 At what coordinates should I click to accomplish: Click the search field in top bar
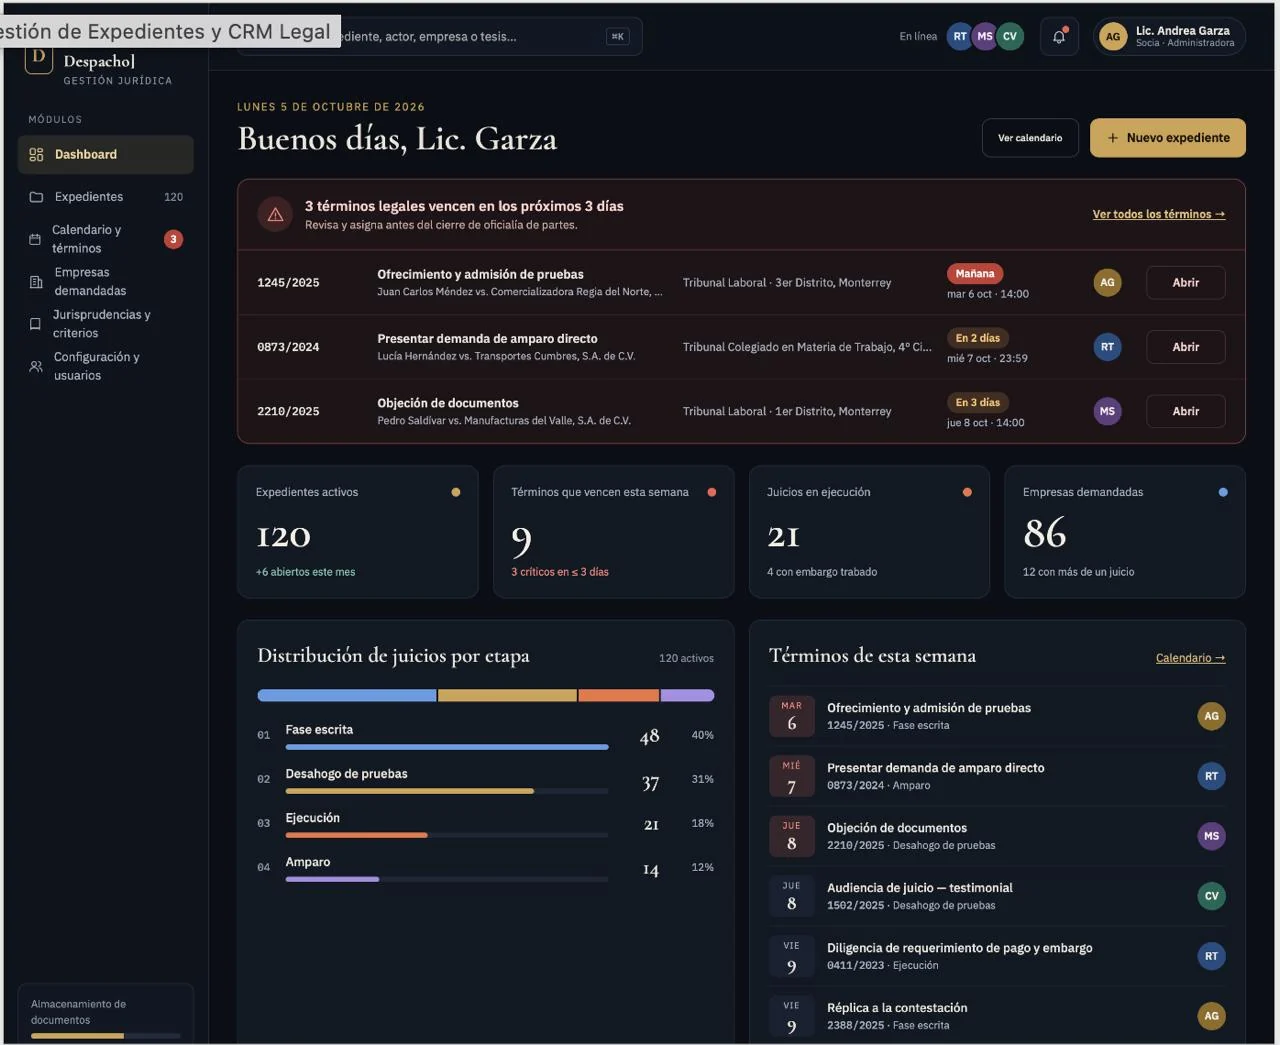(440, 37)
